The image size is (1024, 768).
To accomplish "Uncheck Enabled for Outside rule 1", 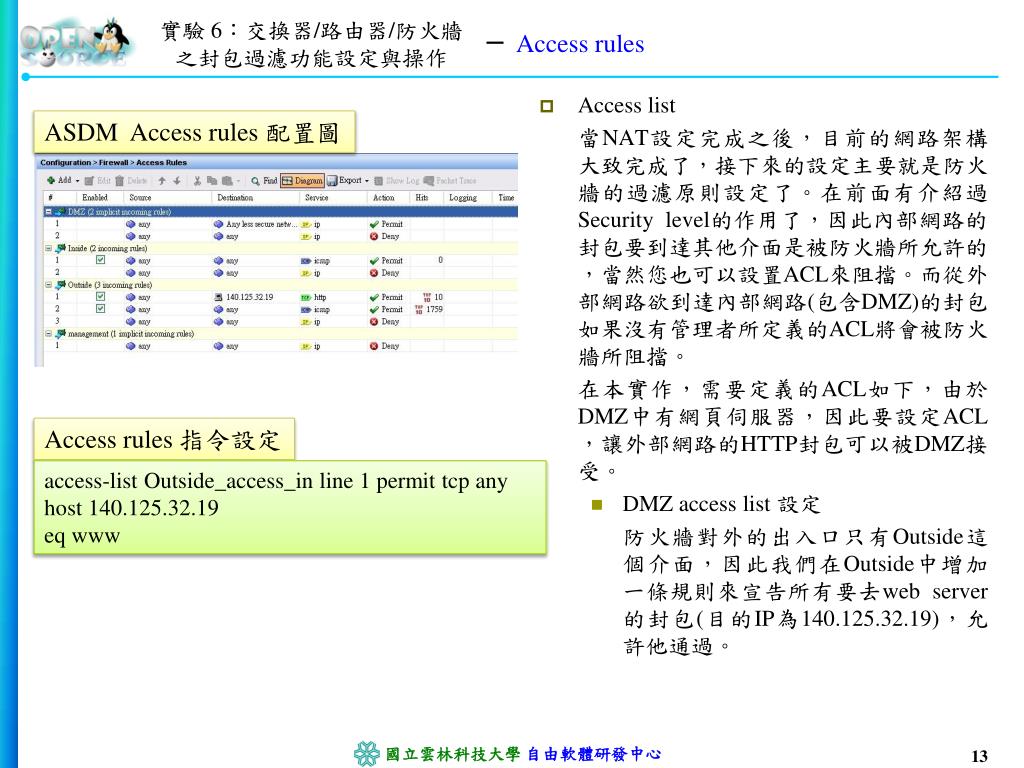I will [x=101, y=296].
